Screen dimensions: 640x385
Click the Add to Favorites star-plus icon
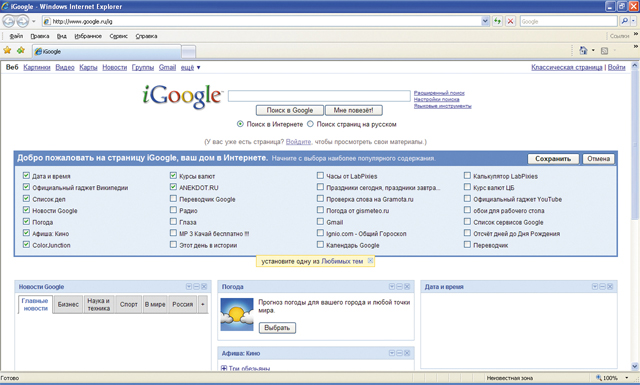click(x=21, y=51)
